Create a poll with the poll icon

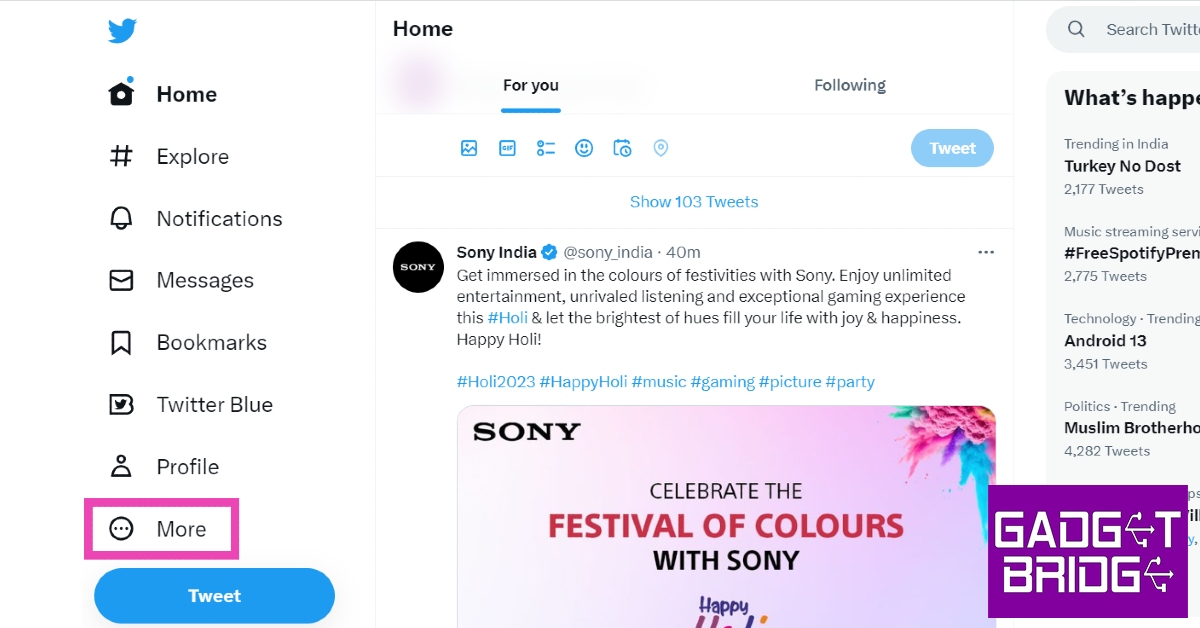(546, 148)
